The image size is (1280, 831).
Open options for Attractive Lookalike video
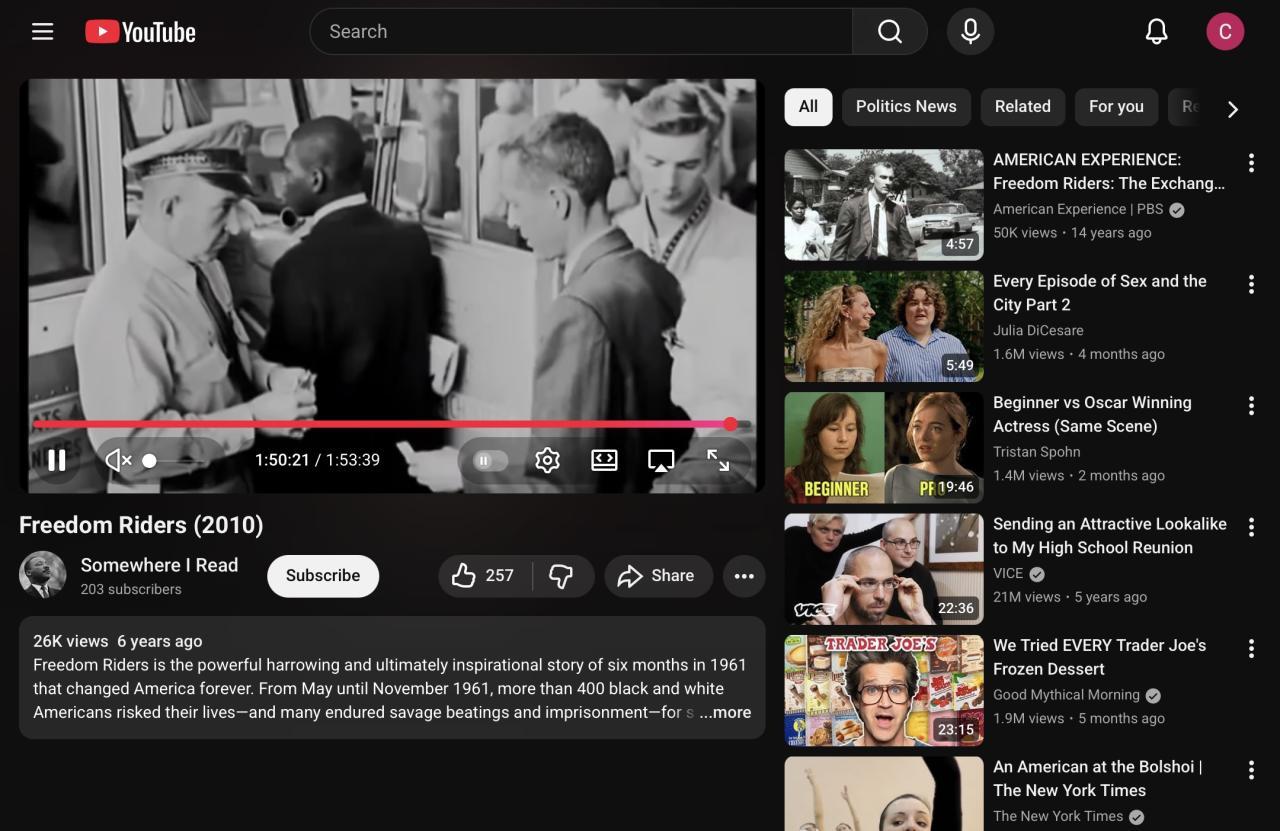click(x=1251, y=527)
